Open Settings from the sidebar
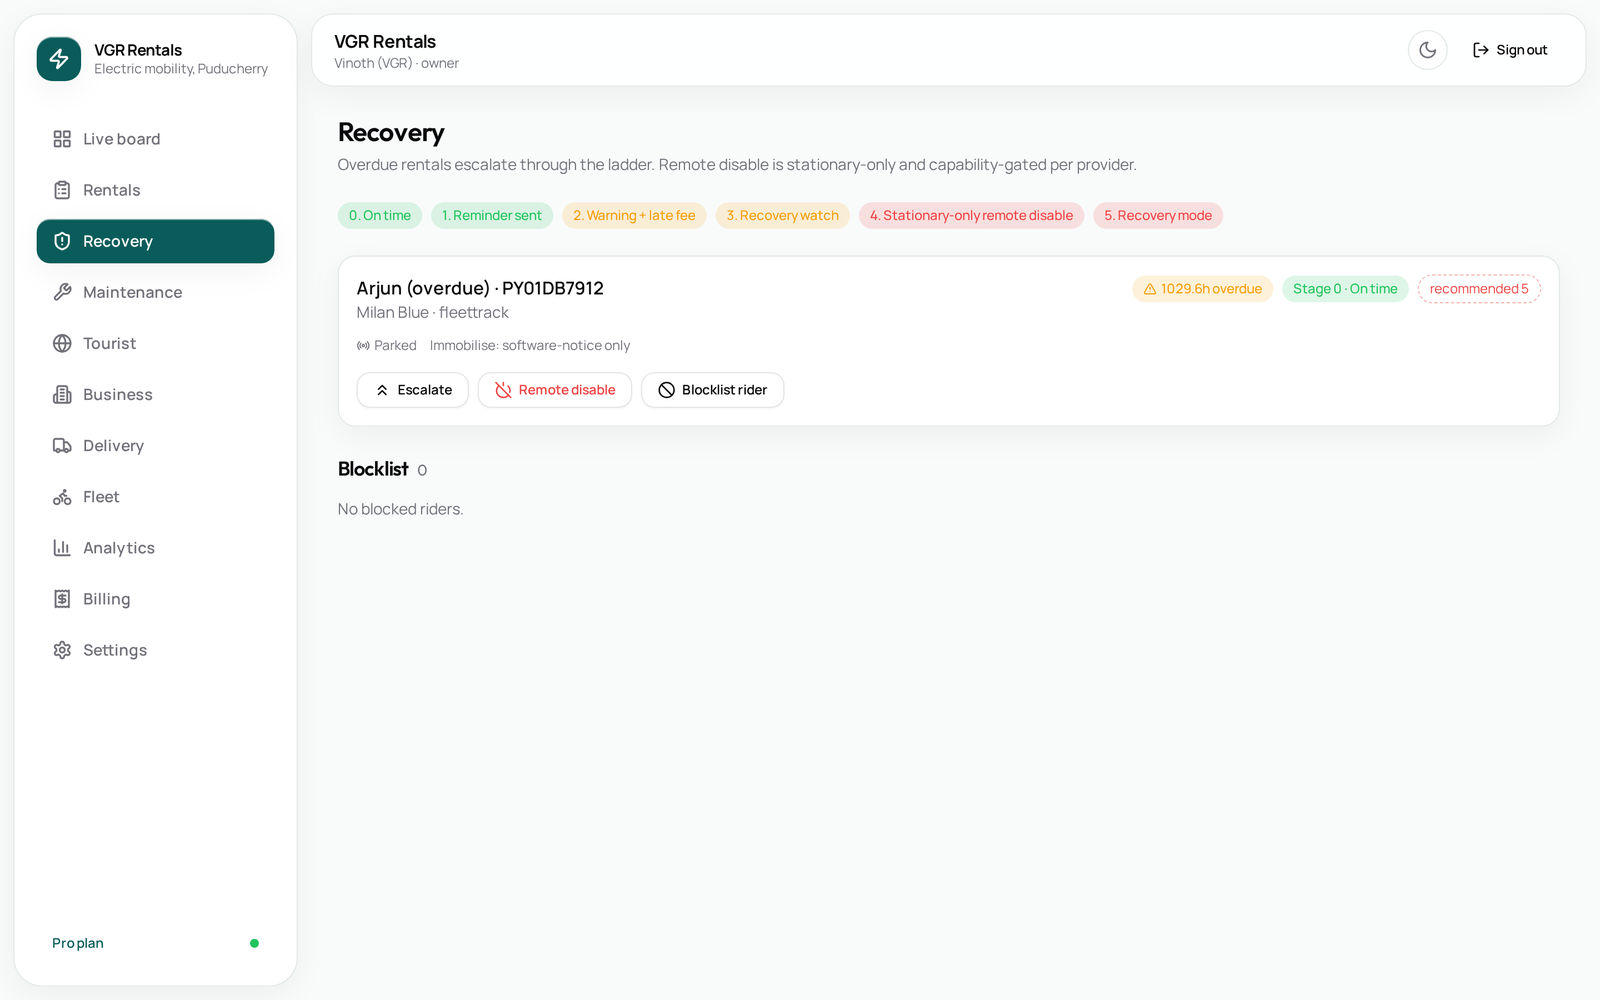Image resolution: width=1600 pixels, height=1000 pixels. pos(155,650)
